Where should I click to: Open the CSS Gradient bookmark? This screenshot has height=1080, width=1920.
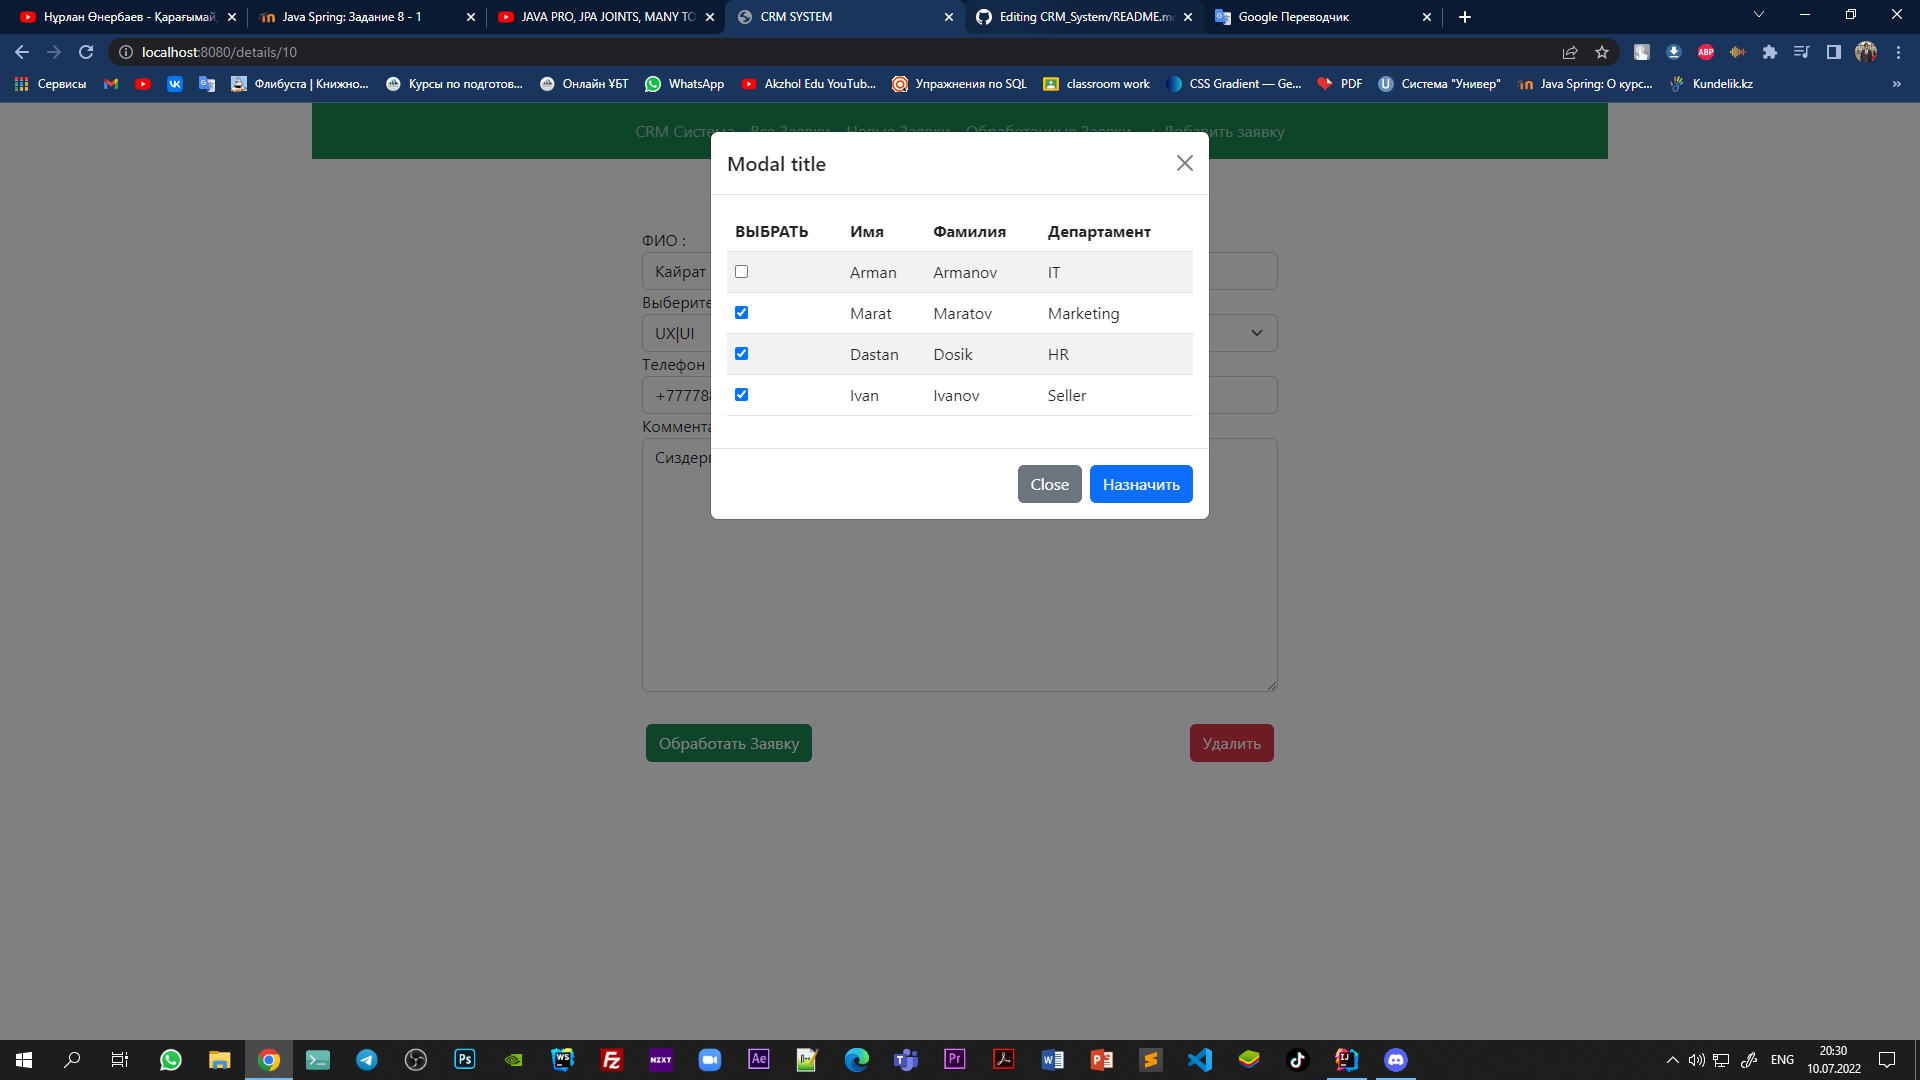coord(1234,84)
